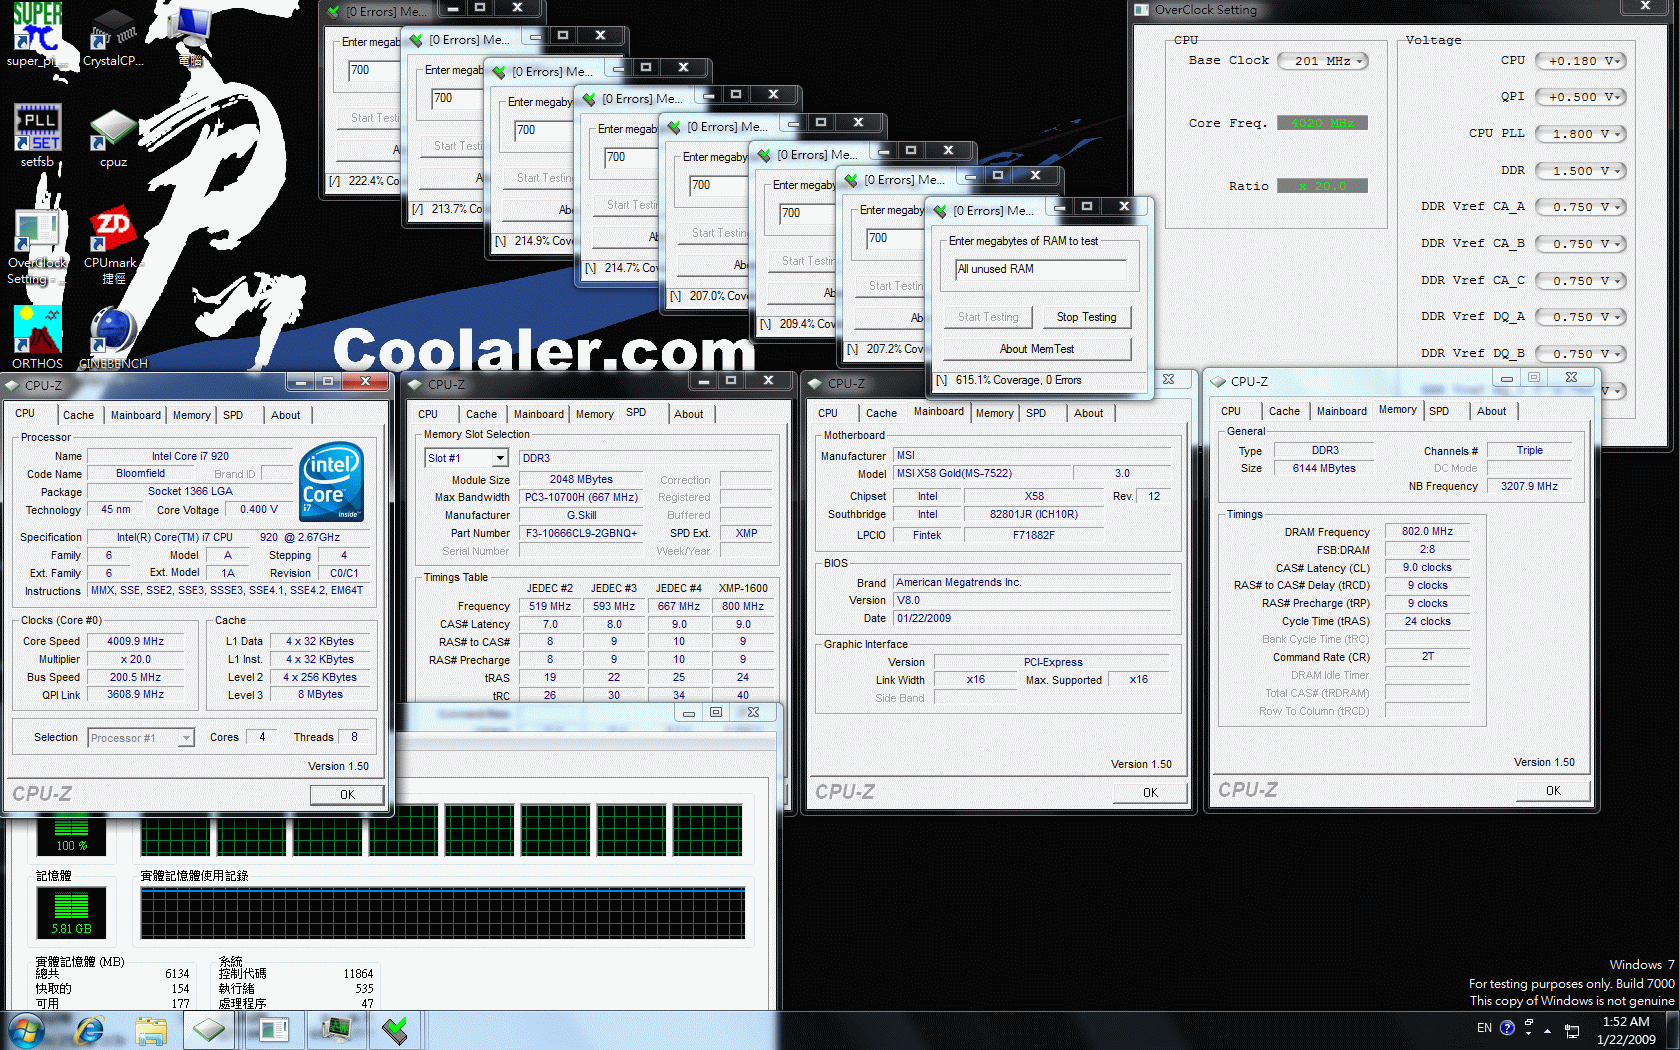Viewport: 1680px width, 1050px height.
Task: Open the OverClock Setting desktop shortcut
Action: (37, 247)
